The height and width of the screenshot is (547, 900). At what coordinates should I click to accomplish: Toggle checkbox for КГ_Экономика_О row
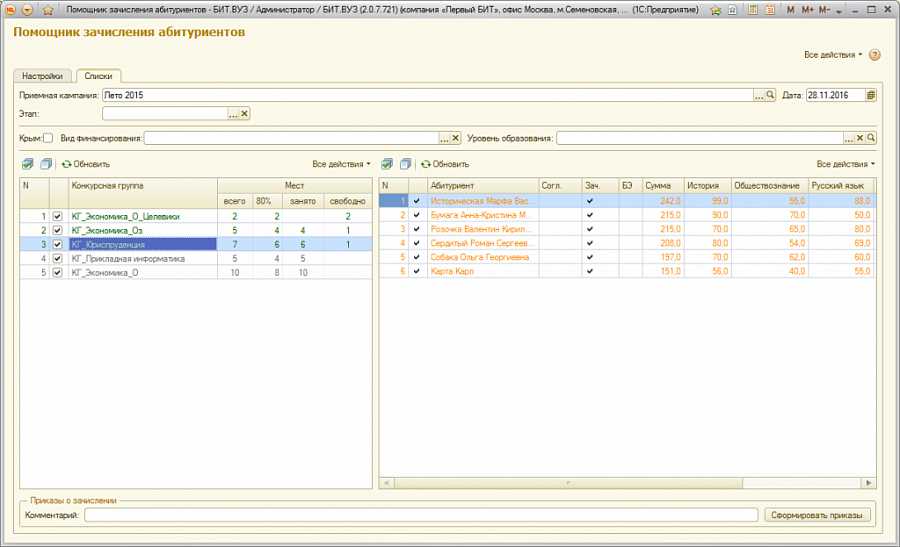[x=57, y=273]
